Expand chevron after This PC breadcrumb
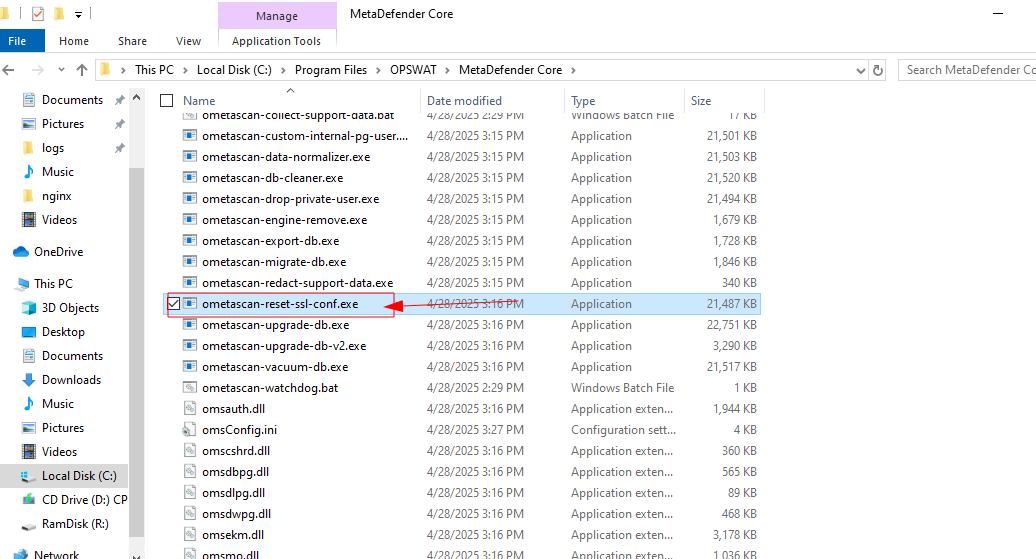Image resolution: width=1036 pixels, height=559 pixels. (x=185, y=70)
